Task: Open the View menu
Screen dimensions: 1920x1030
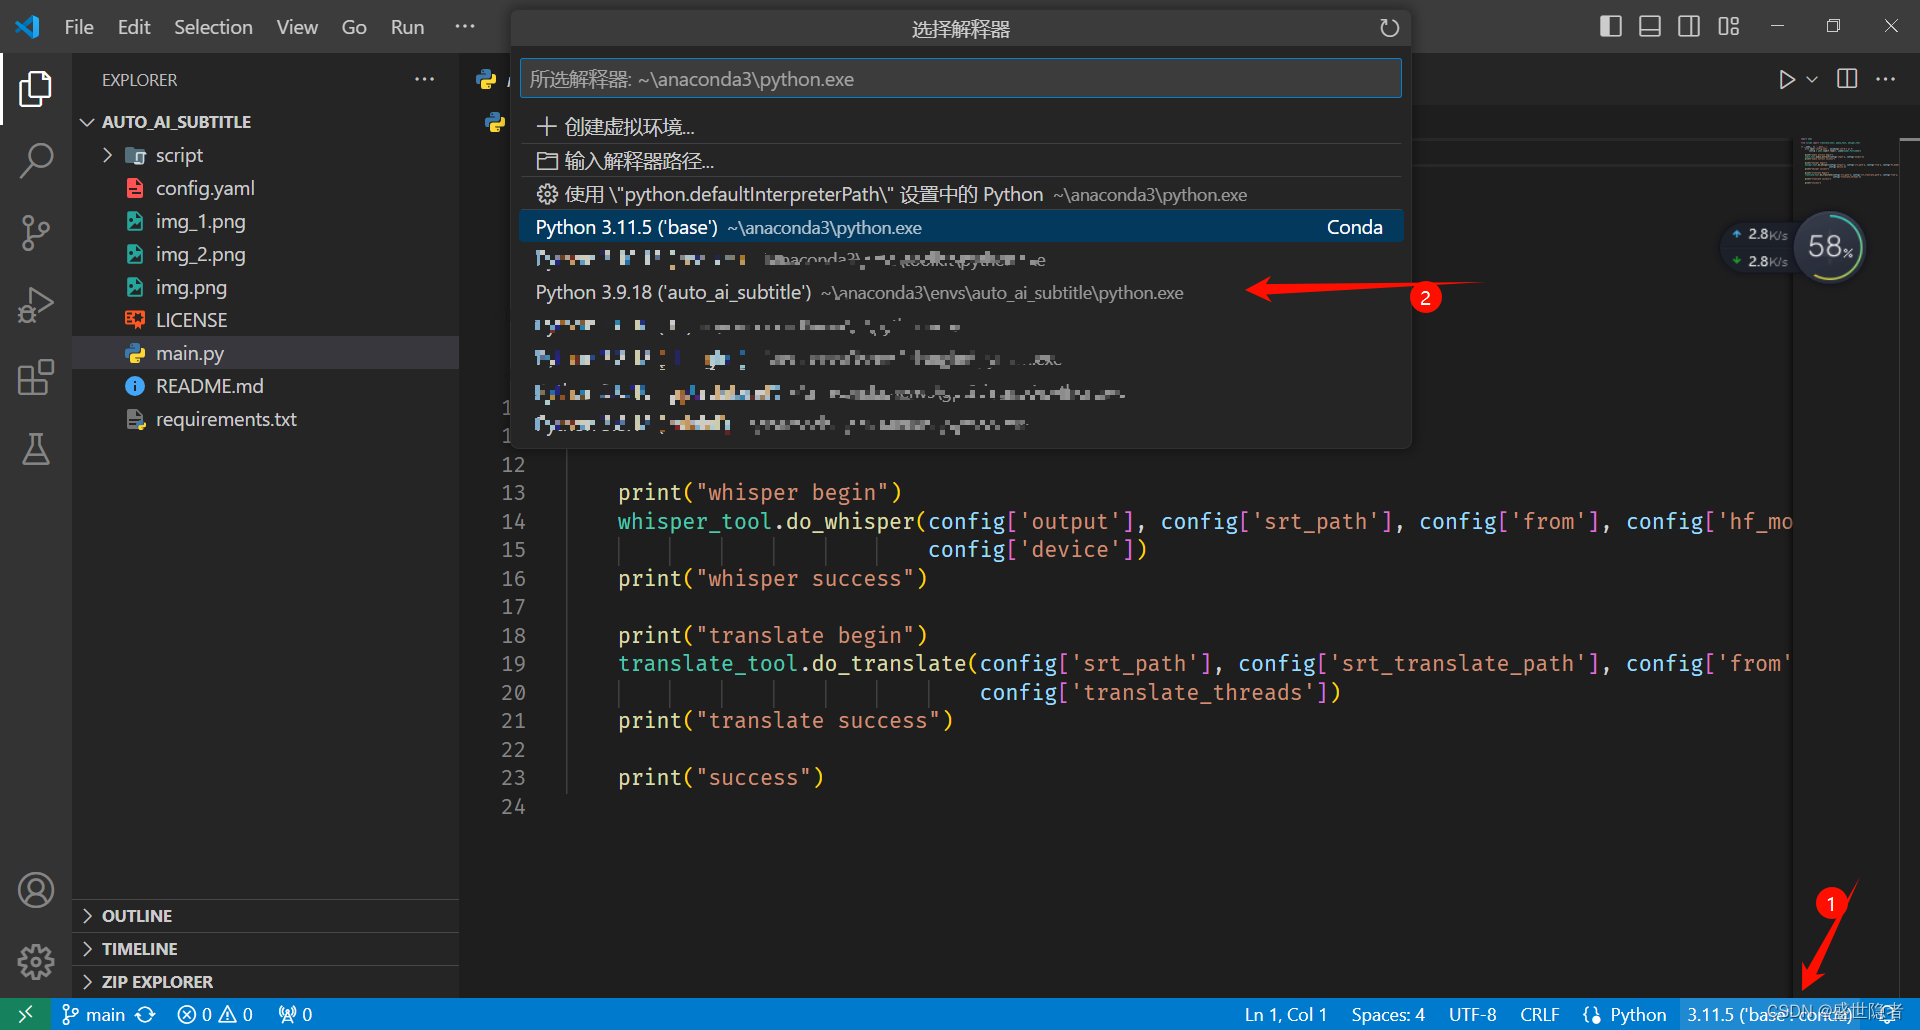Action: pos(297,27)
